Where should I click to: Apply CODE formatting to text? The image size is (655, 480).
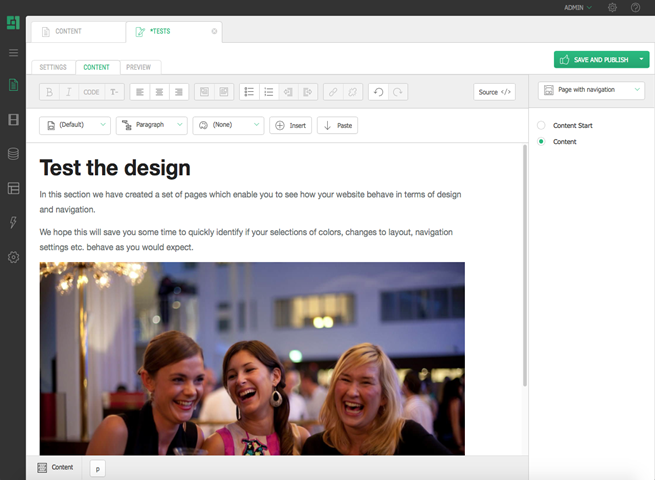pyautogui.click(x=91, y=92)
